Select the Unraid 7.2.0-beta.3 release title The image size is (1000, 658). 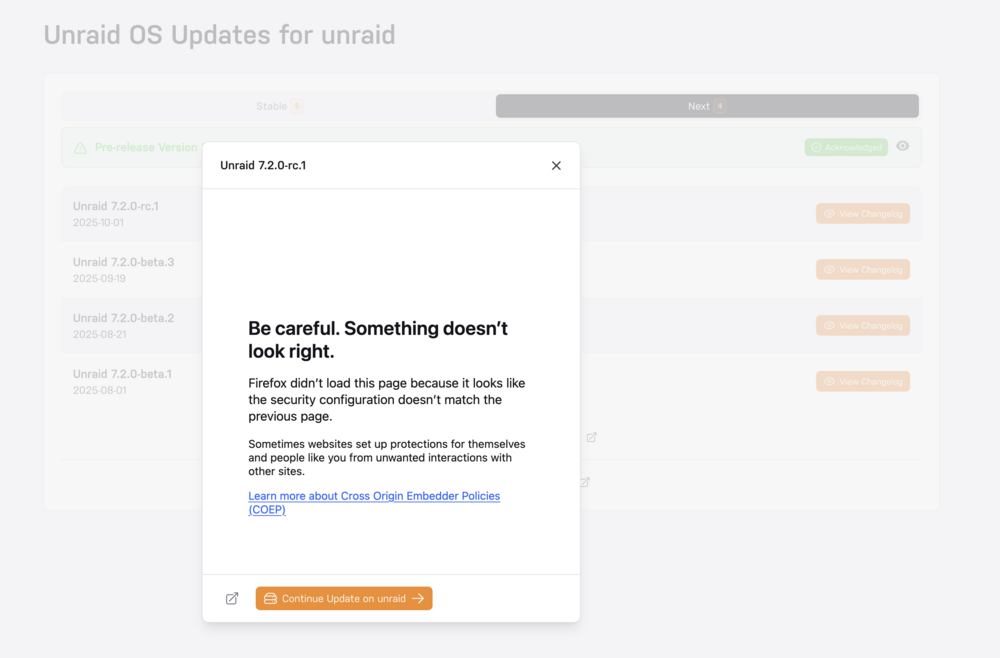(x=123, y=262)
